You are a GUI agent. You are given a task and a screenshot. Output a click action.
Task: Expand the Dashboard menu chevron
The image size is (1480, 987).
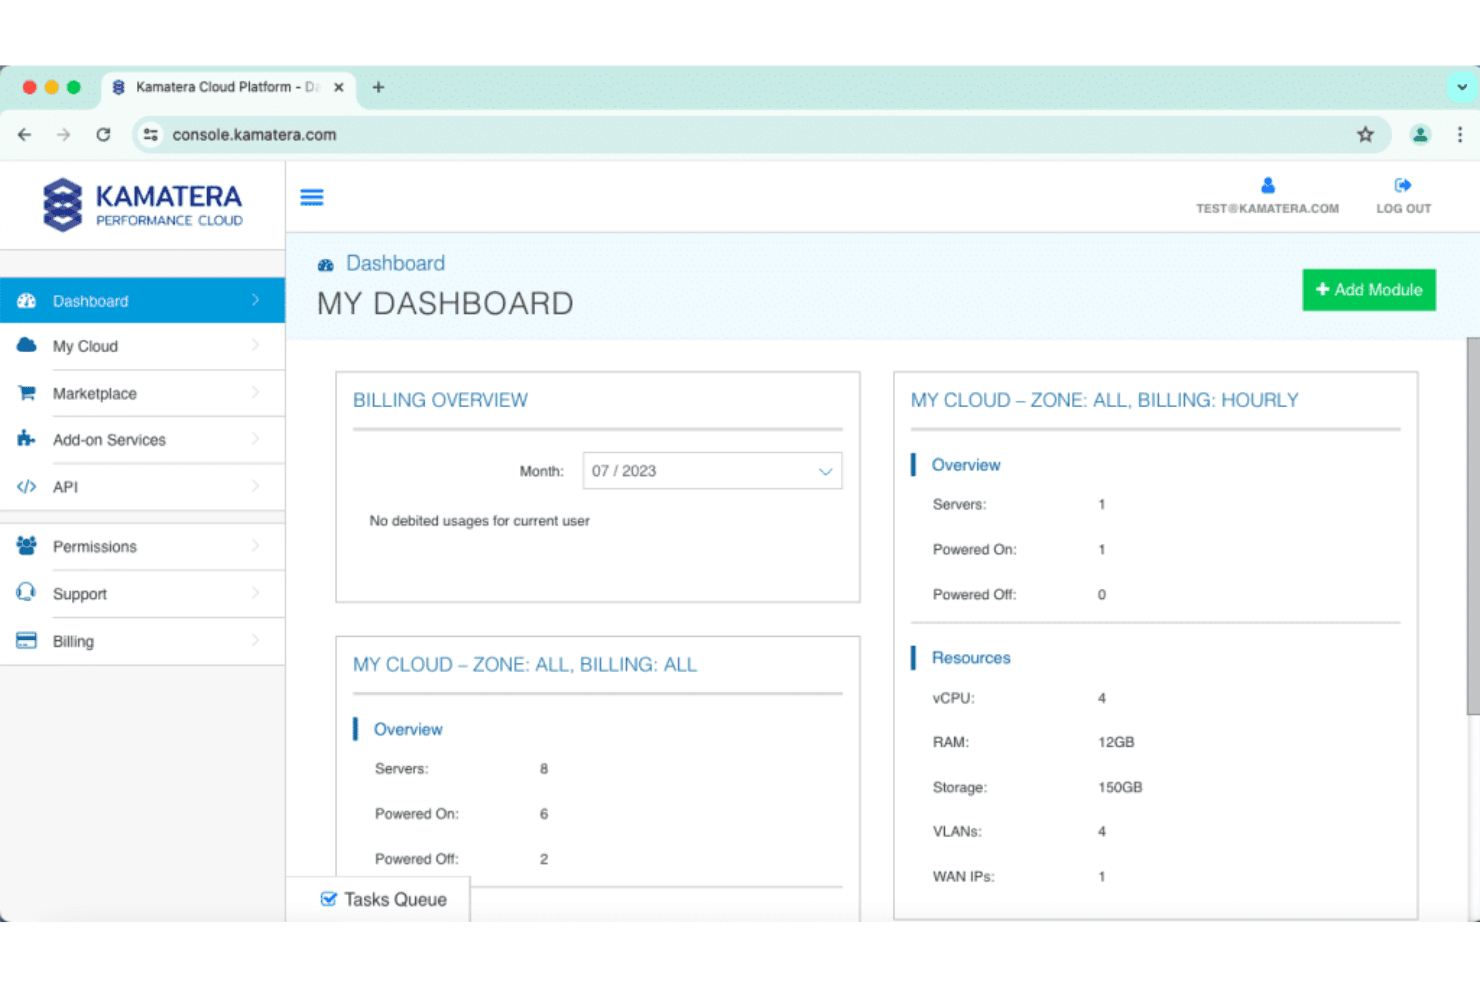tap(255, 300)
